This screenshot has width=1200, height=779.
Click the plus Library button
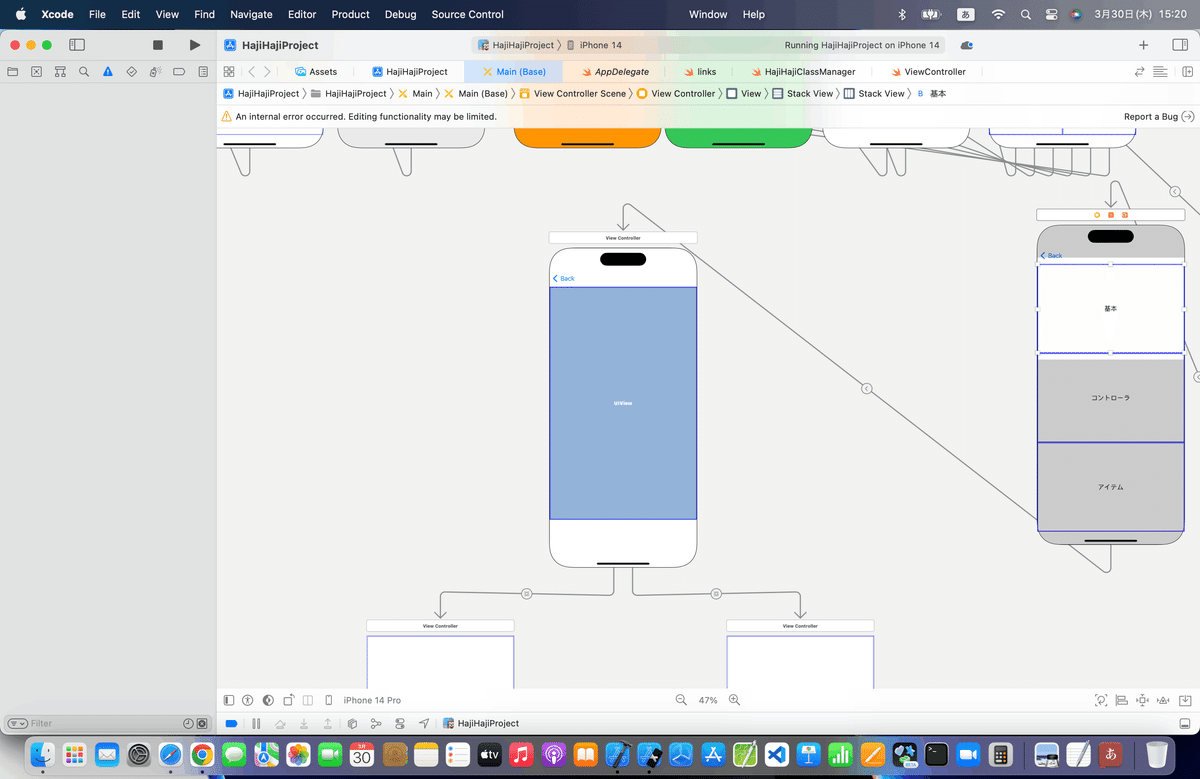1143,45
